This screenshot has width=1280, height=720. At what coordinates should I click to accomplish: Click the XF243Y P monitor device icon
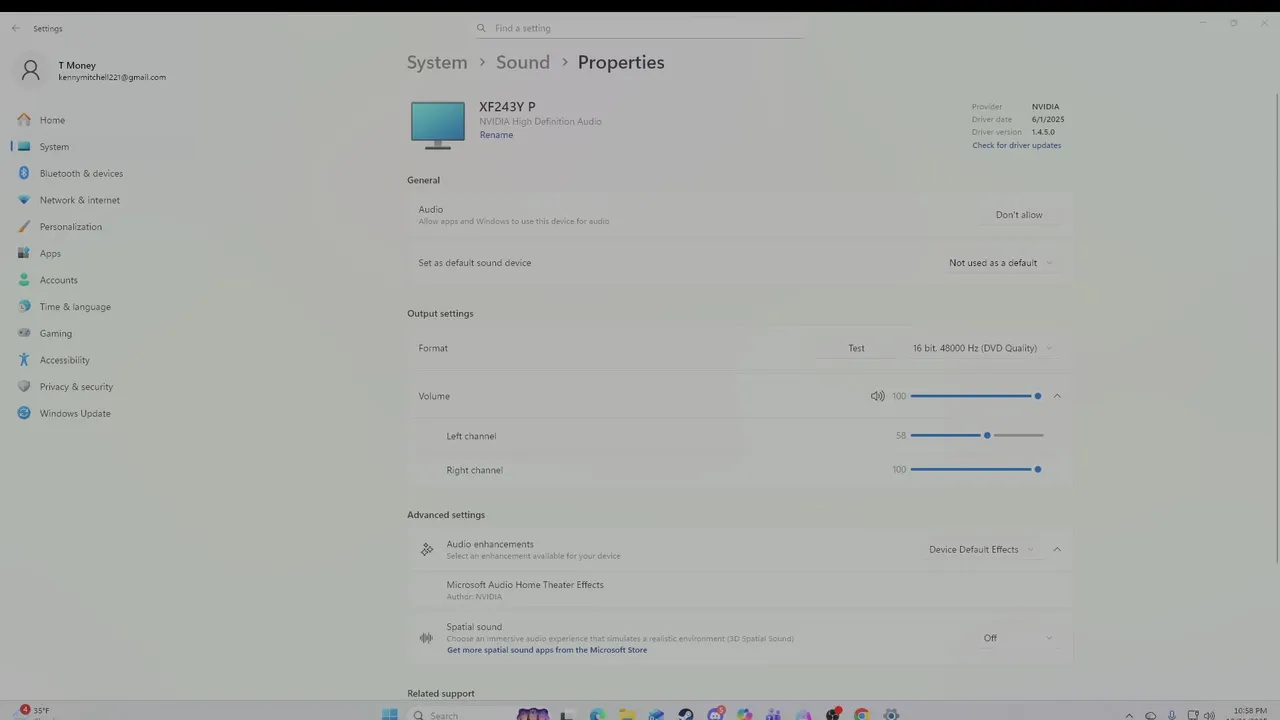(438, 125)
